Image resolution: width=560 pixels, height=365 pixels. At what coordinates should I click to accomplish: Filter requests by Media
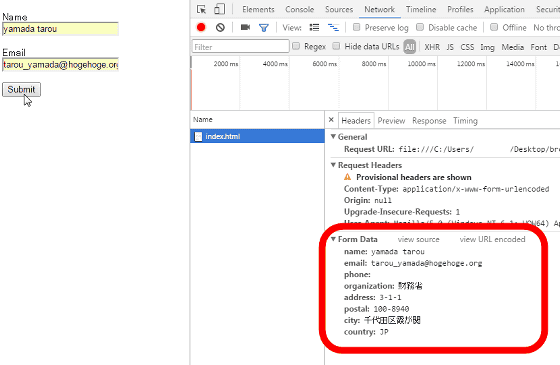[512, 47]
